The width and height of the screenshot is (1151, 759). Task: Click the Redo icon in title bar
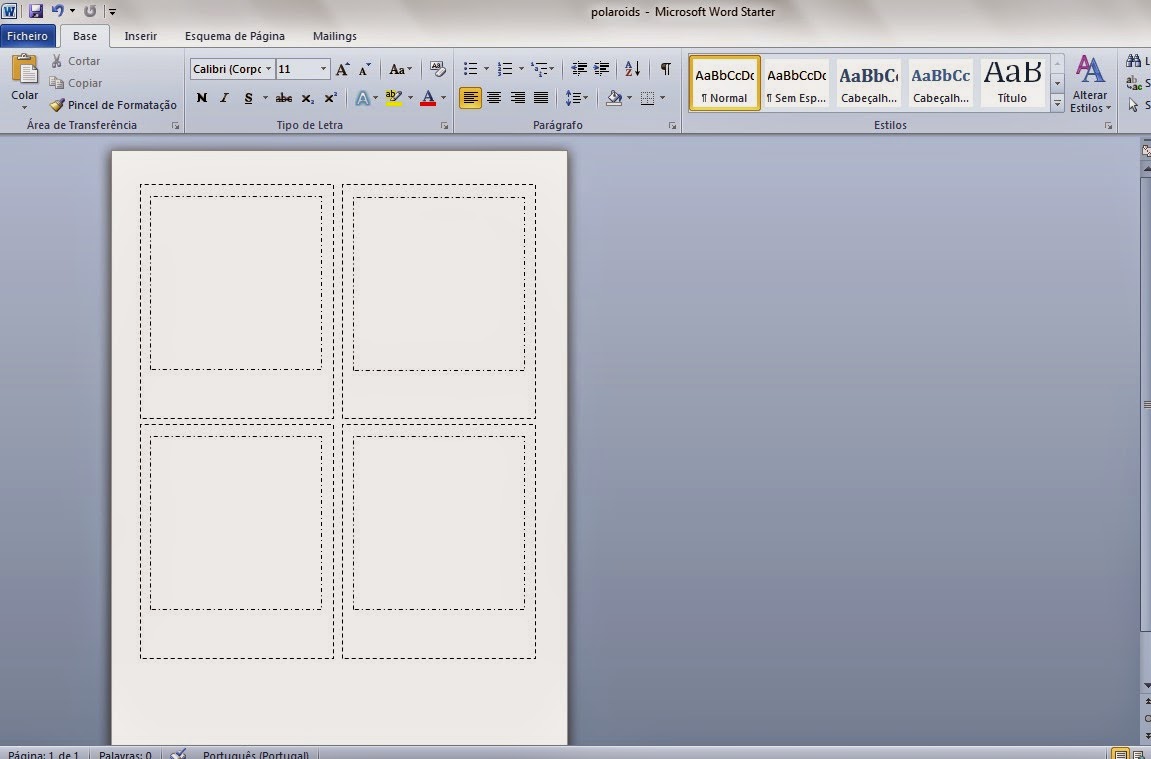click(90, 11)
